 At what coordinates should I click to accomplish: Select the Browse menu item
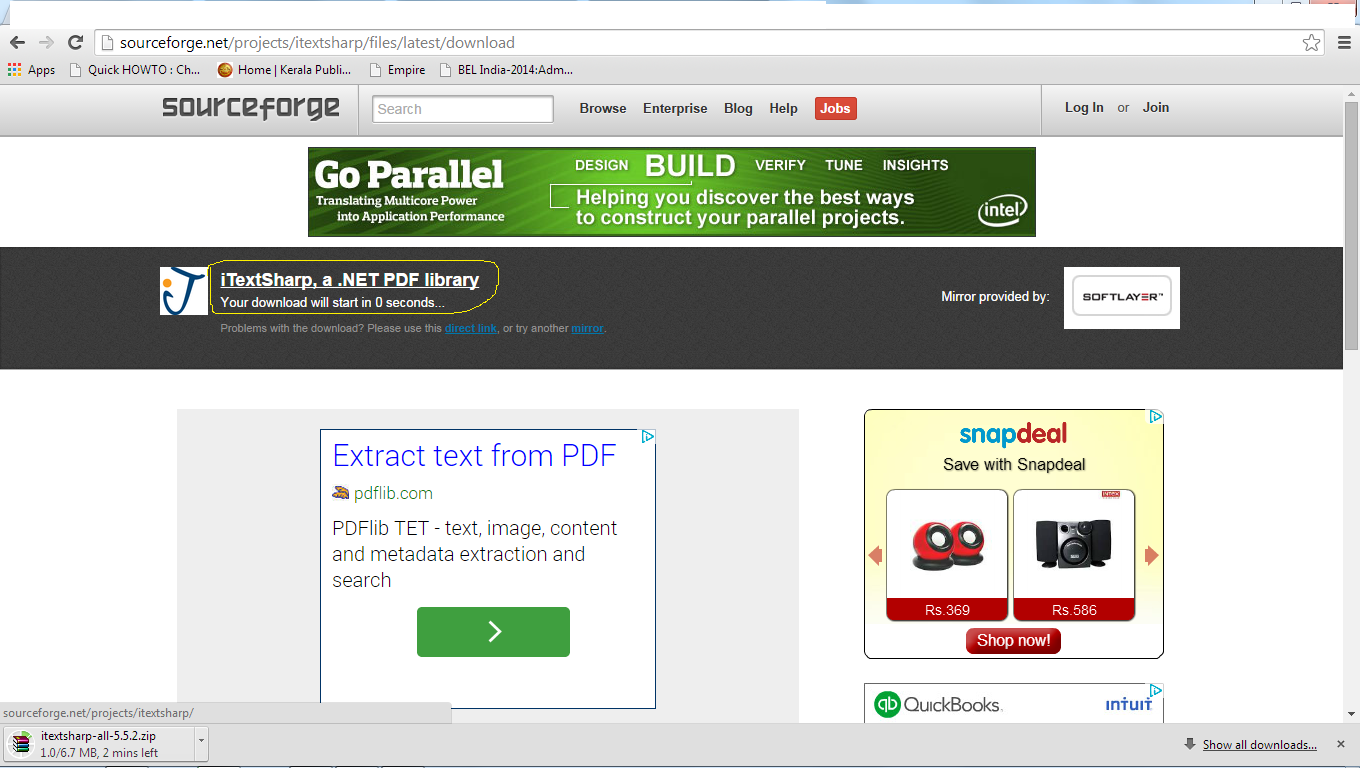point(602,108)
